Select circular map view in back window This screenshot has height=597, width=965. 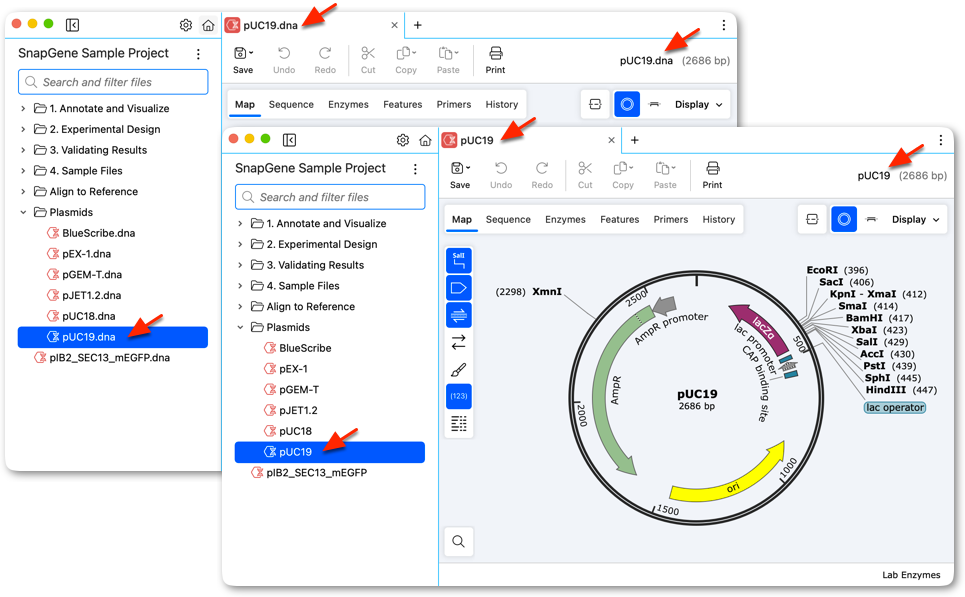[627, 105]
